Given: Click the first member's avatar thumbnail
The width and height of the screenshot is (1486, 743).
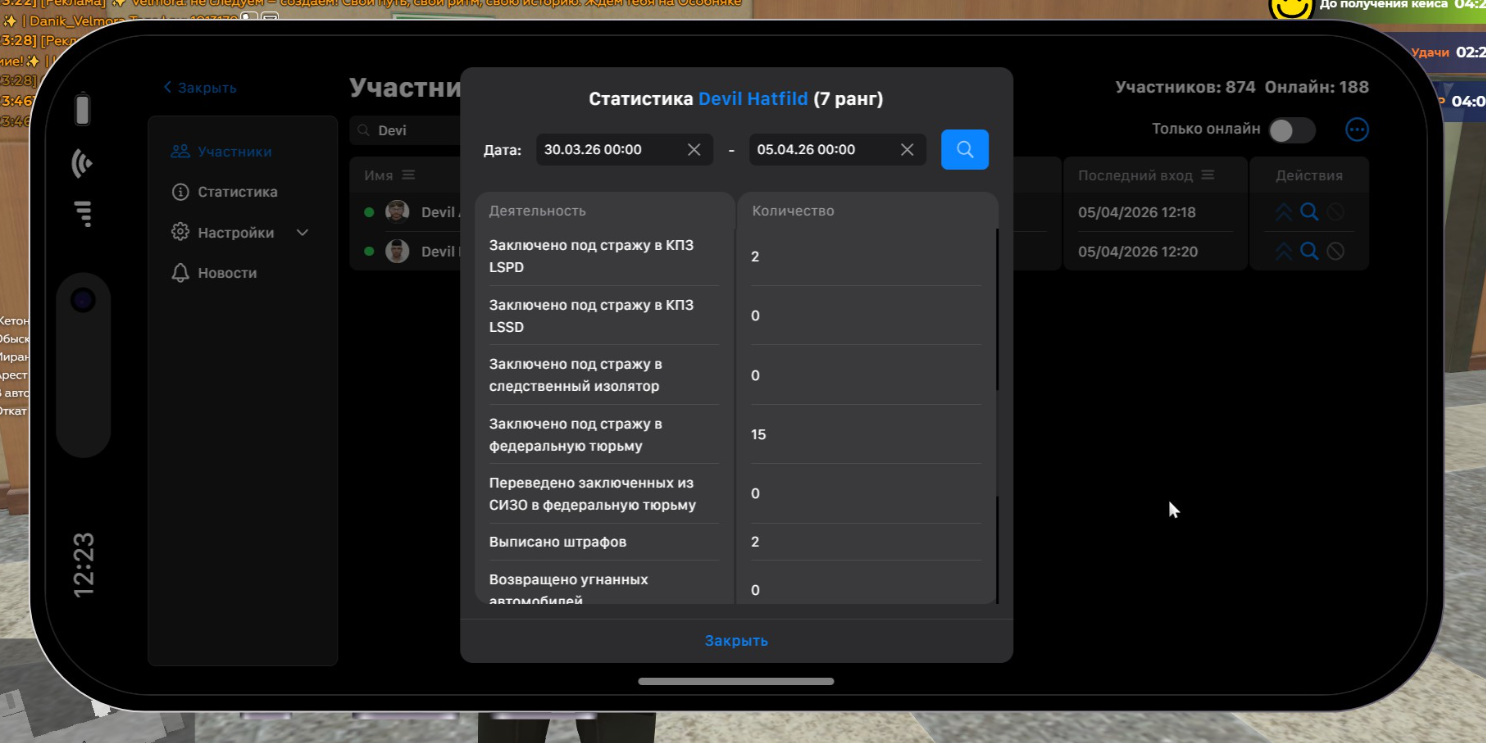Looking at the screenshot, I should coord(397,212).
